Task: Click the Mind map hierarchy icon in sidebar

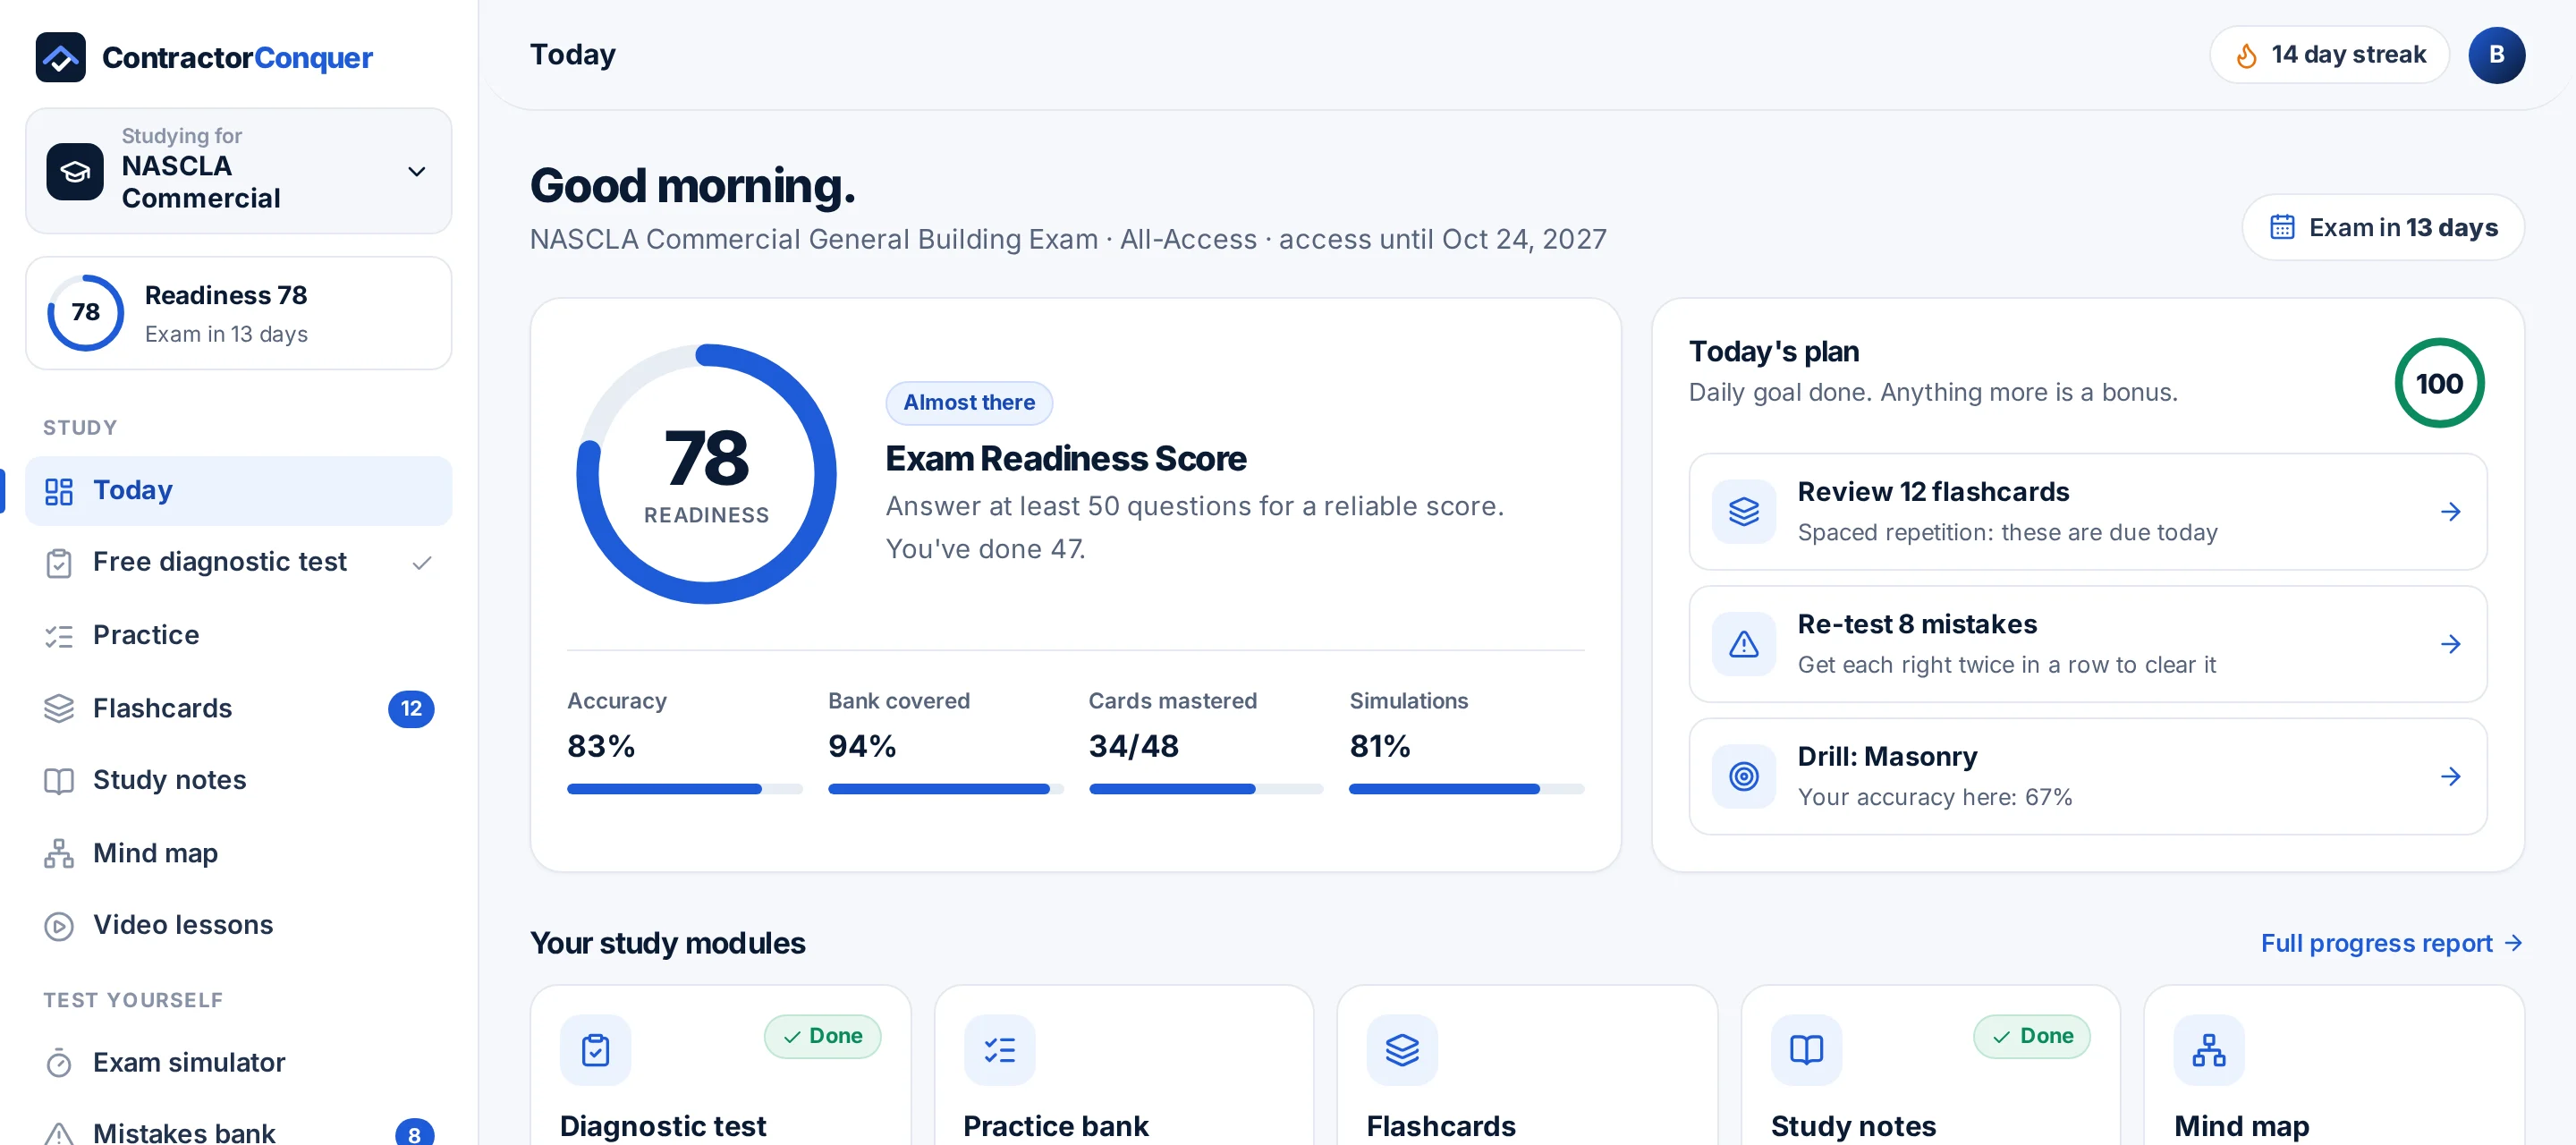Action: tap(59, 853)
